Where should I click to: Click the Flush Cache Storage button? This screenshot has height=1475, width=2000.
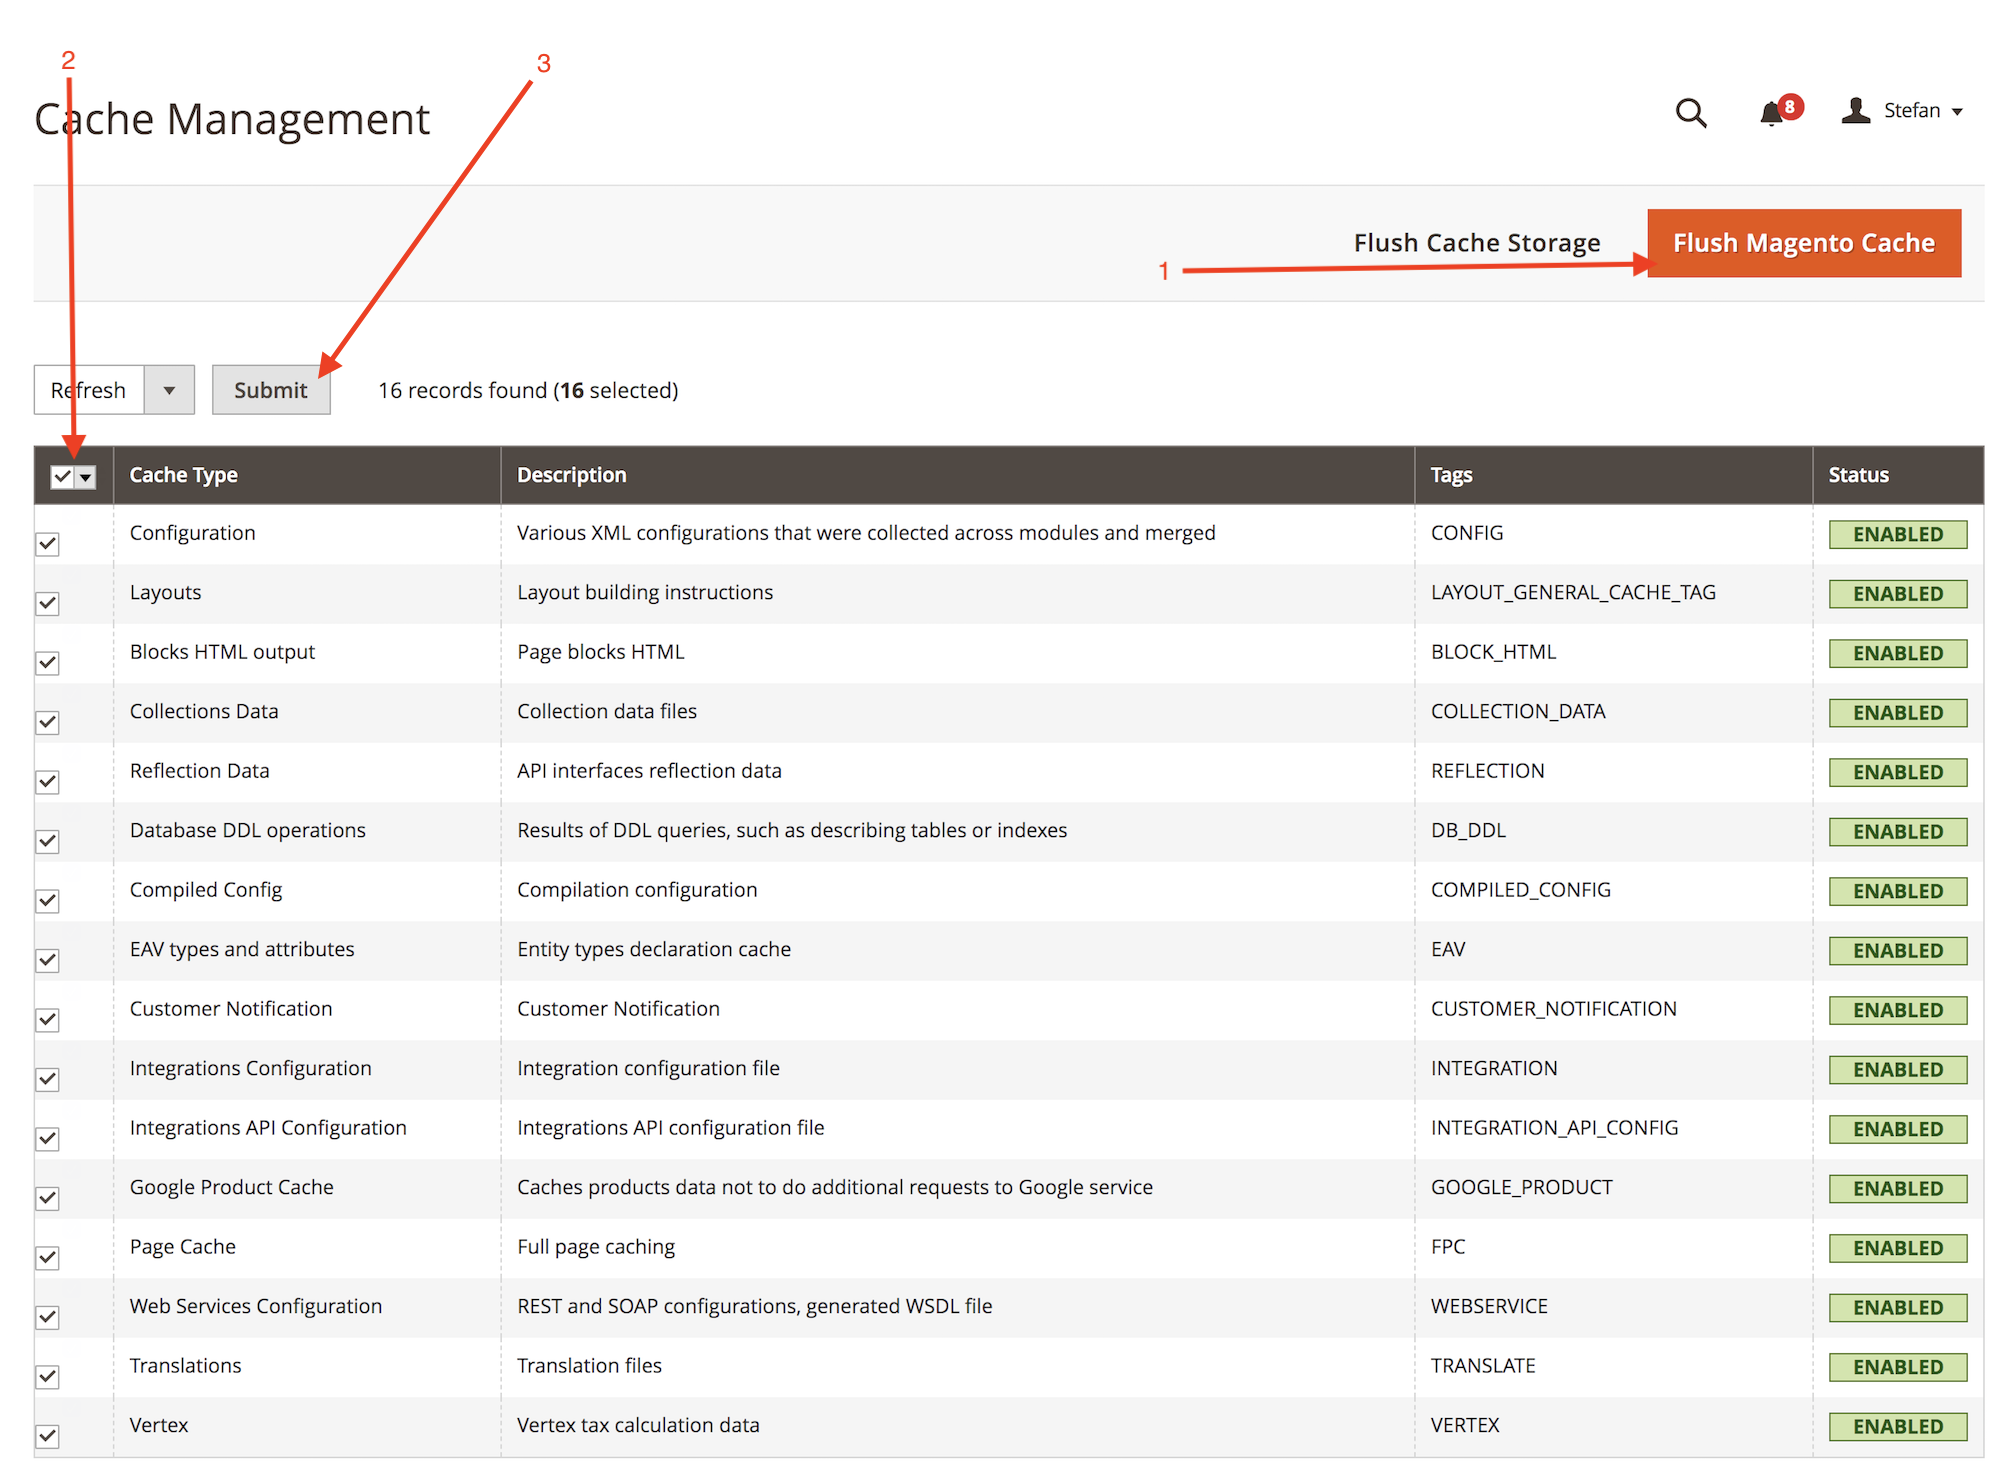1476,243
